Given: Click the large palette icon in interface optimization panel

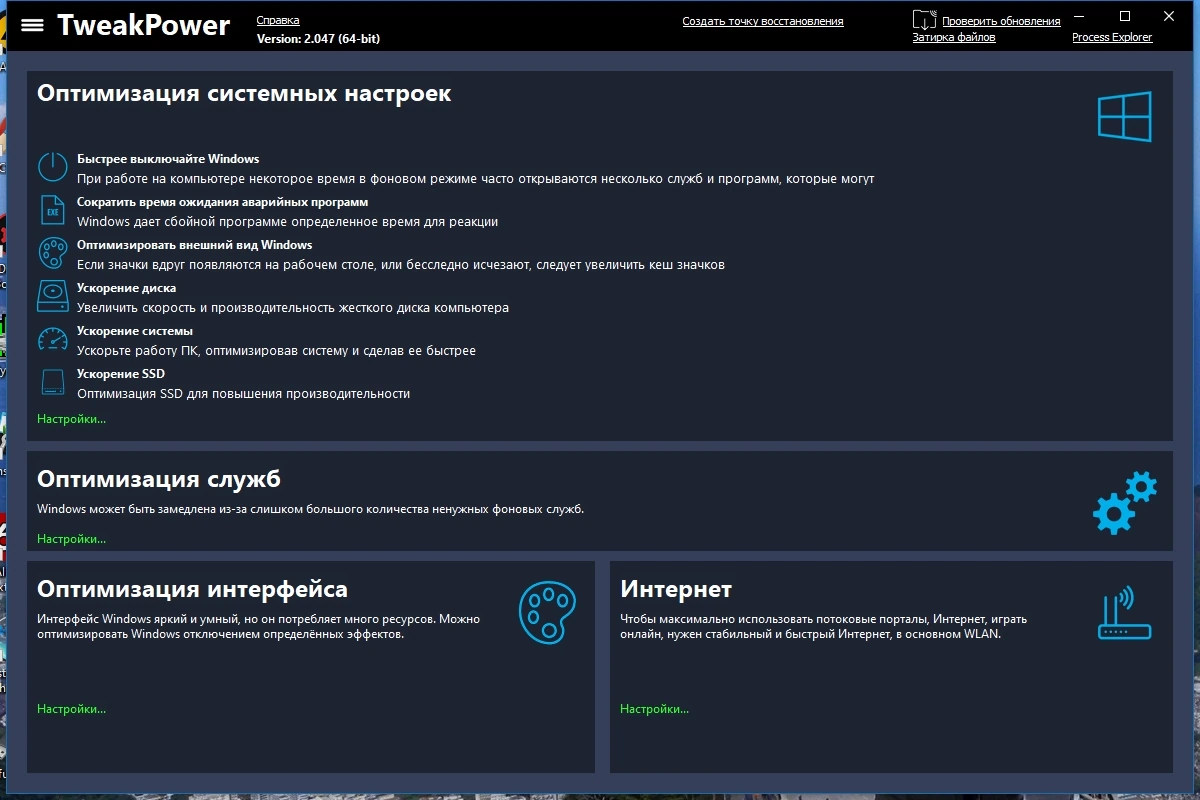Looking at the screenshot, I should point(547,612).
